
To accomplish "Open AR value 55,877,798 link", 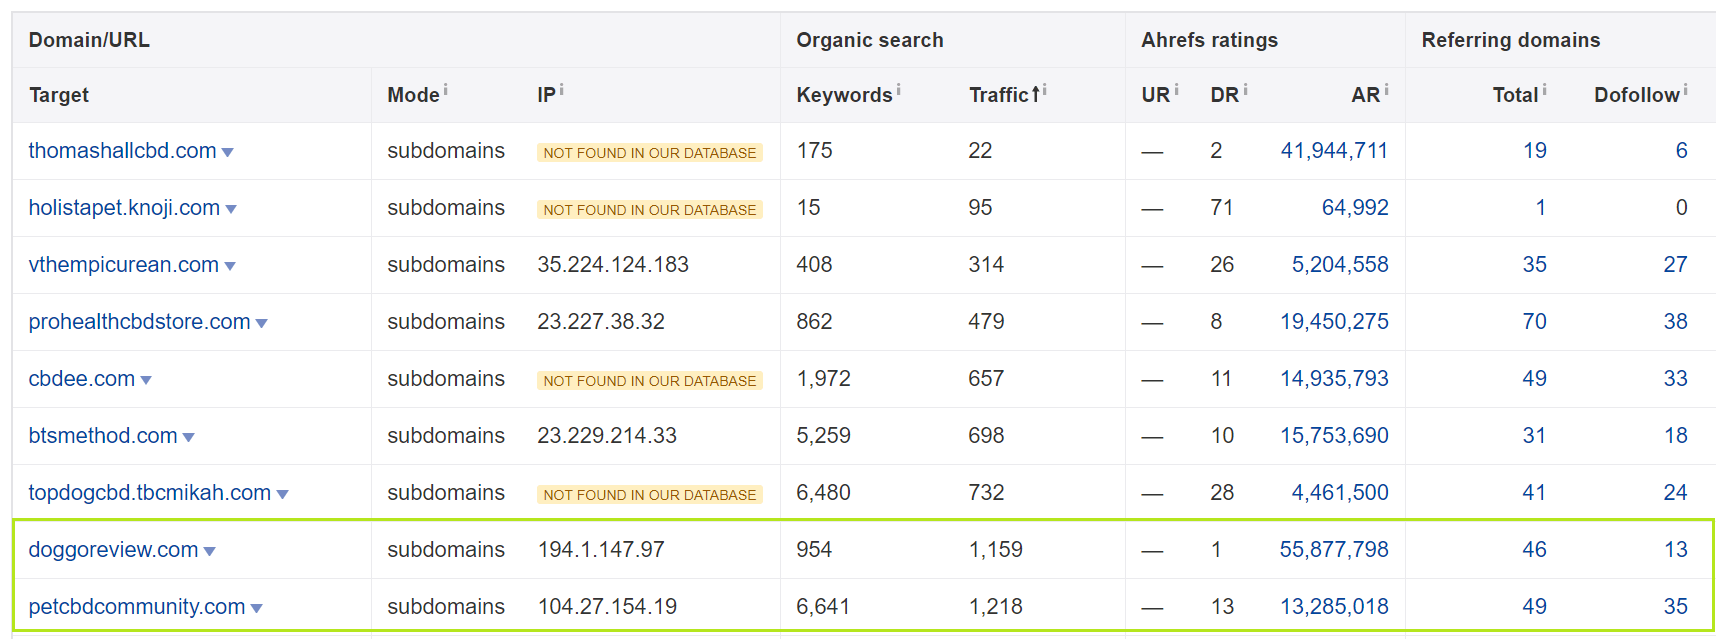I will click(1334, 550).
